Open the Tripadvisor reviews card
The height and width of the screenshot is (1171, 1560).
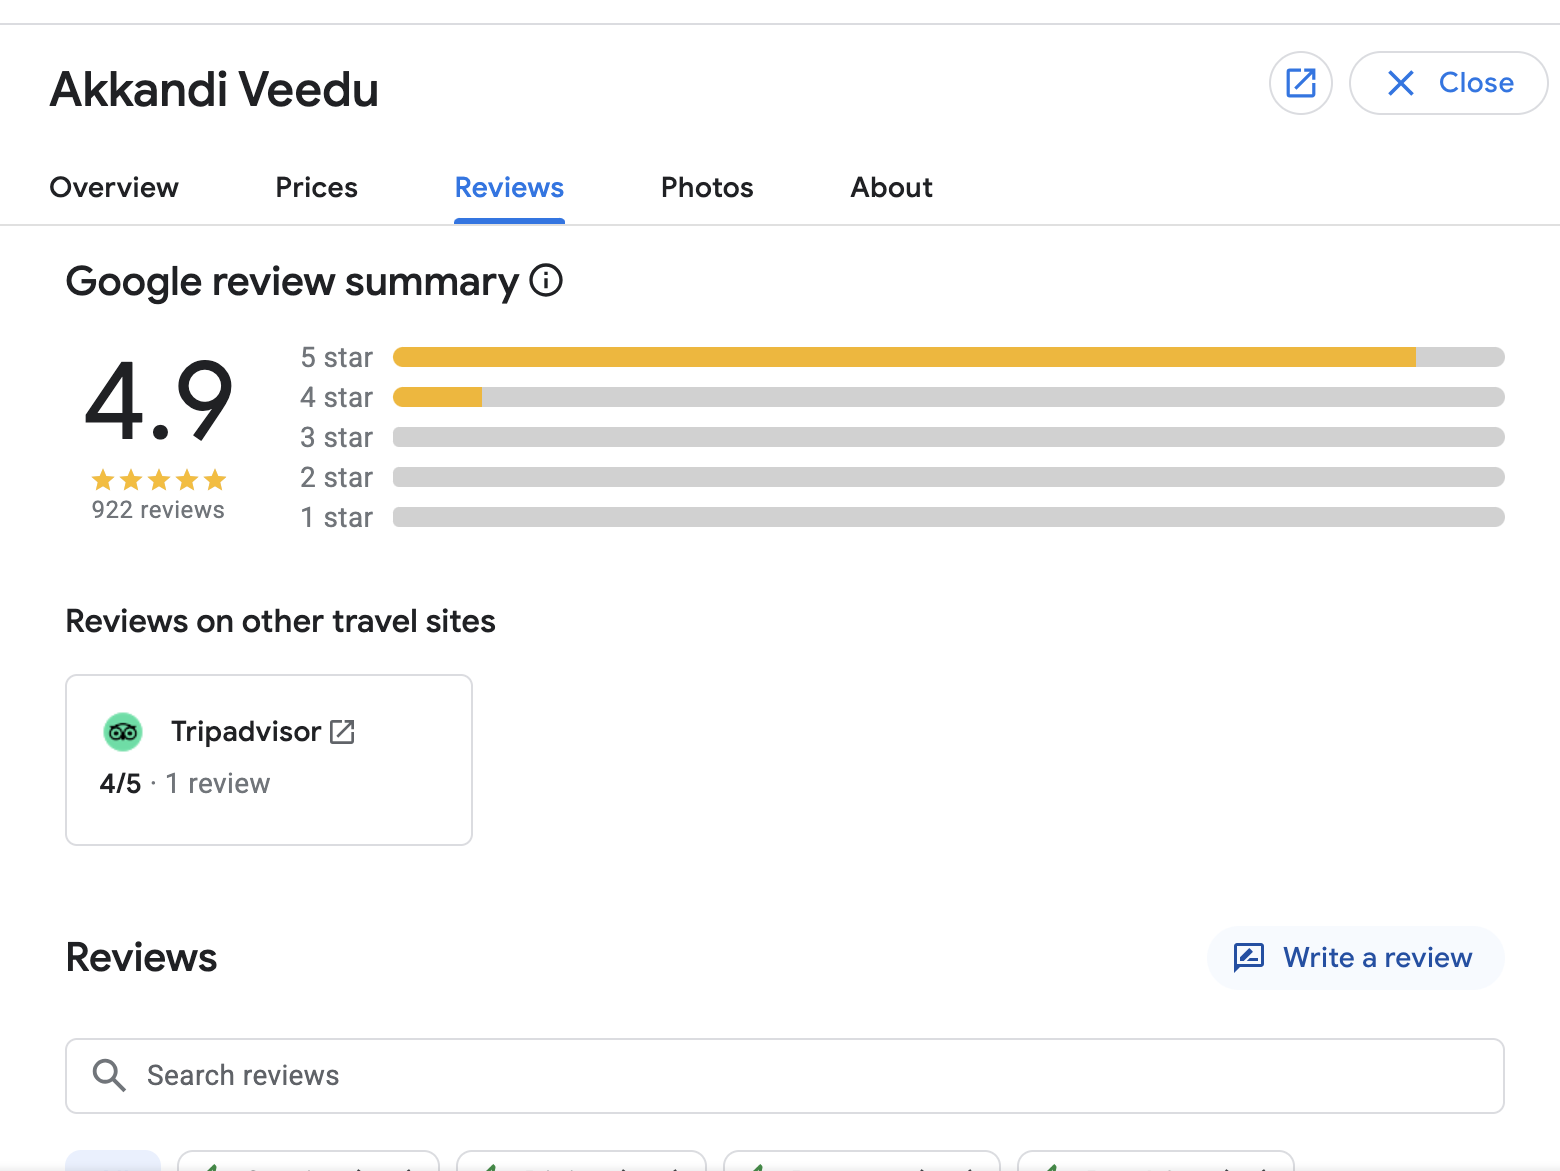coord(268,758)
